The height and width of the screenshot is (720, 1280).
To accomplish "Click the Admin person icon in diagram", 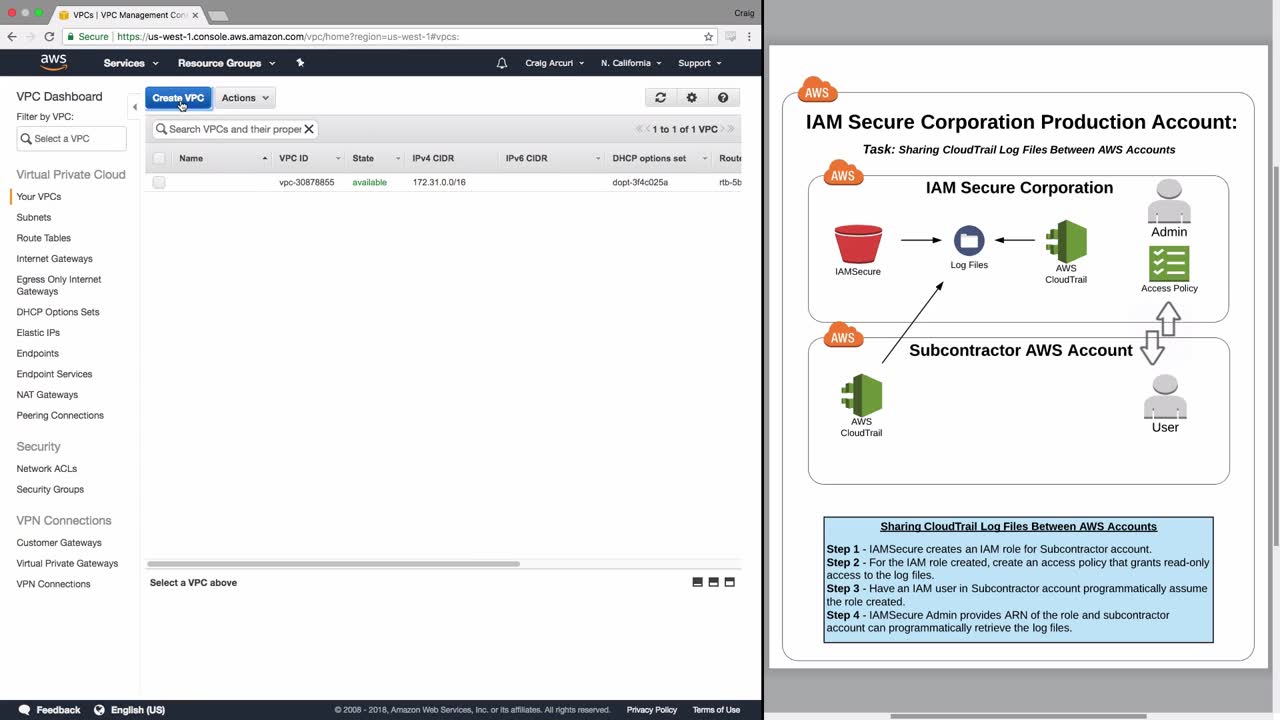I will coord(1169,202).
